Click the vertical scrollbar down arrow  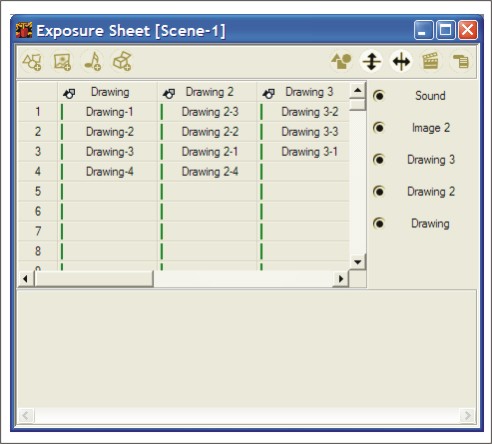[x=358, y=262]
